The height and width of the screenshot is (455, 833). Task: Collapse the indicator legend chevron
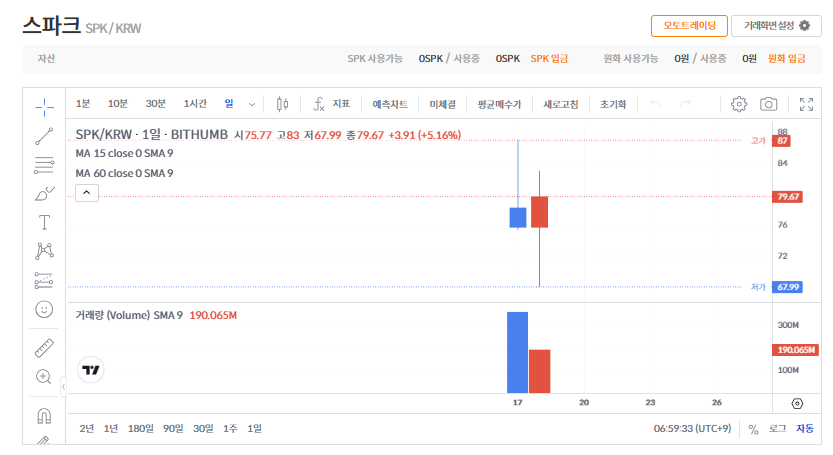coord(87,192)
